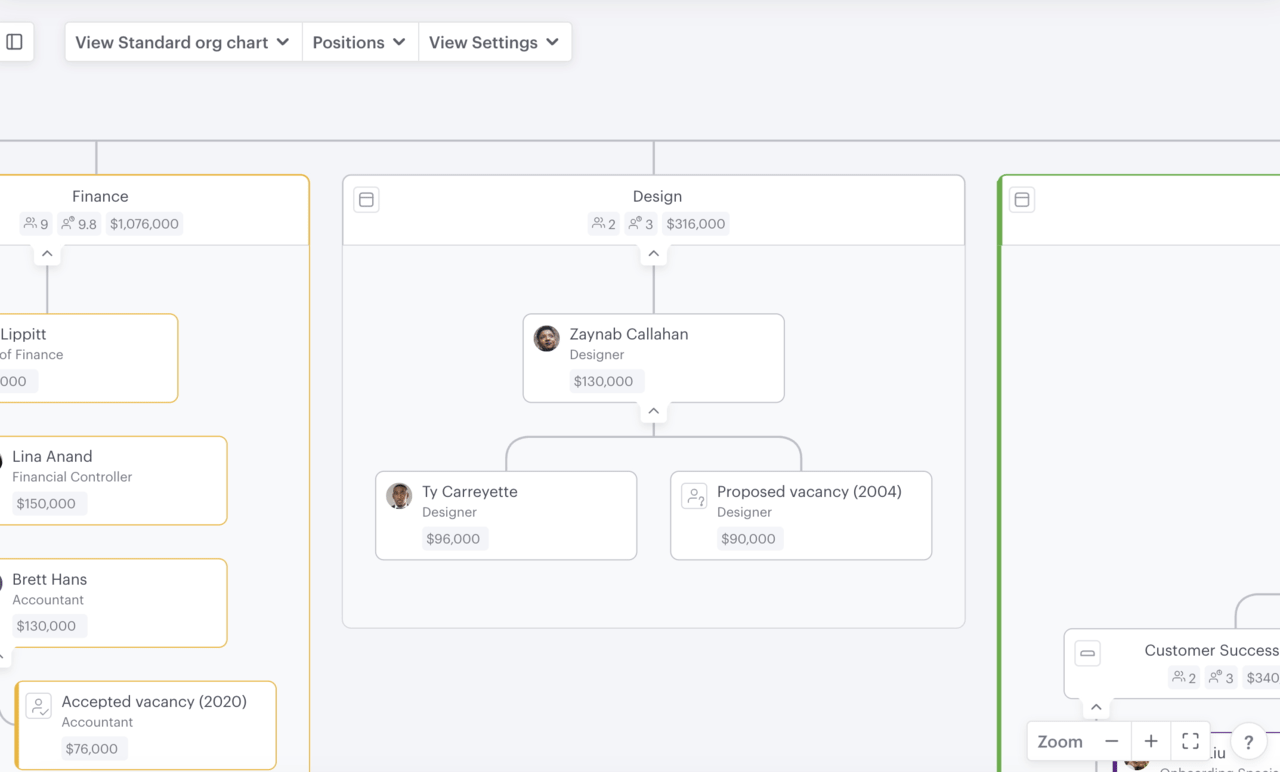The height and width of the screenshot is (772, 1280).
Task: Toggle the left sidebar panel
Action: pyautogui.click(x=13, y=40)
